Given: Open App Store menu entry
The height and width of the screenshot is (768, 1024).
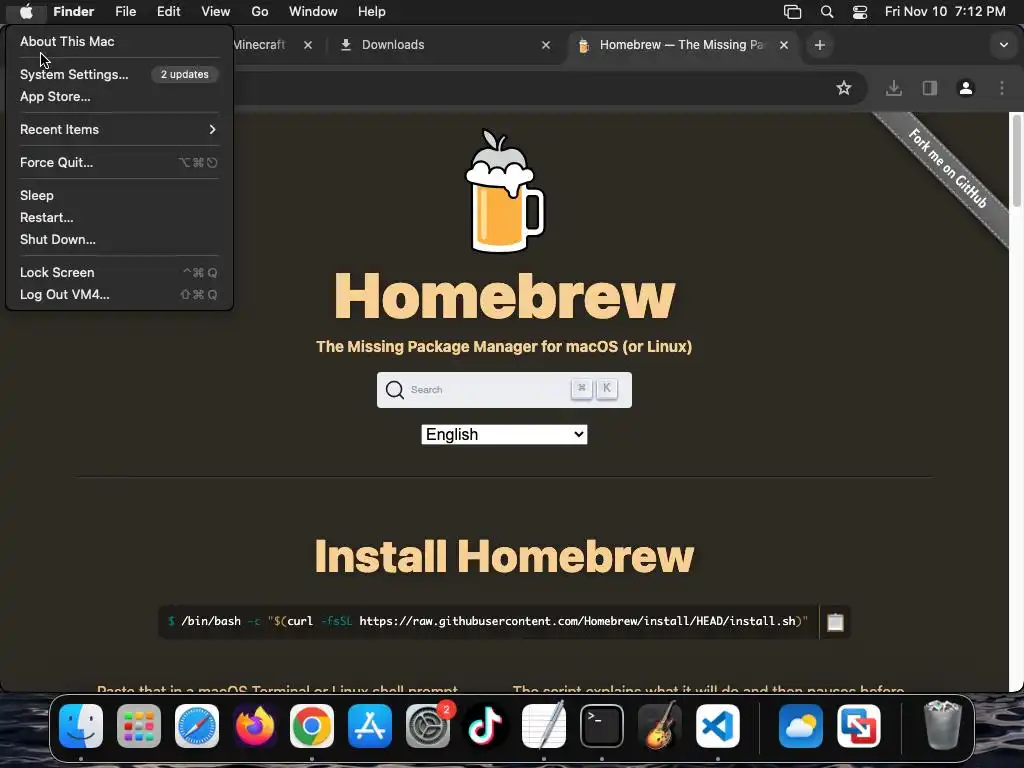Looking at the screenshot, I should click(55, 97).
